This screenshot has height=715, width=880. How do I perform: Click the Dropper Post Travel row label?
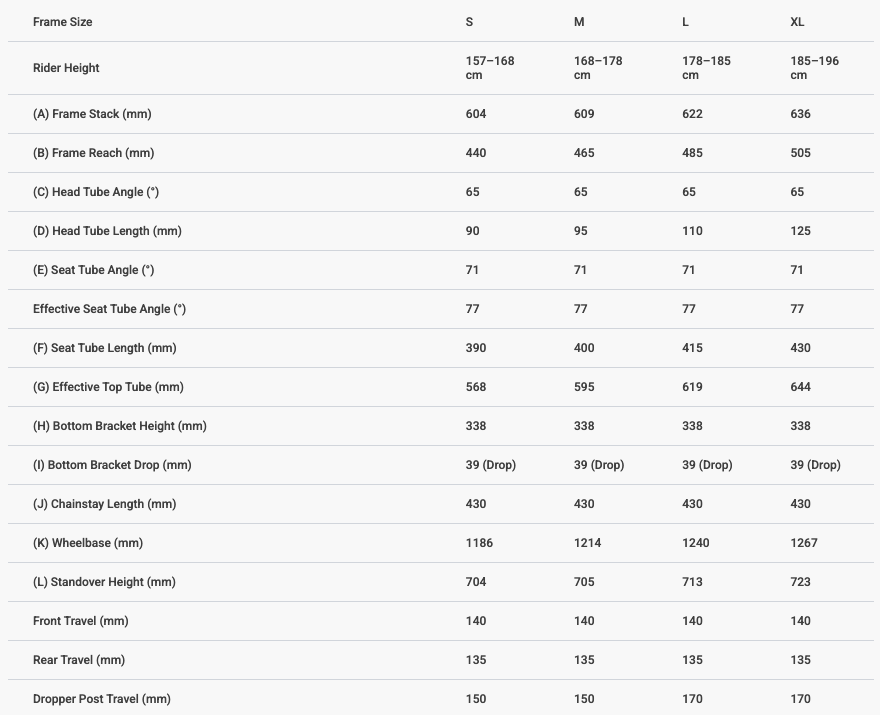pyautogui.click(x=102, y=699)
